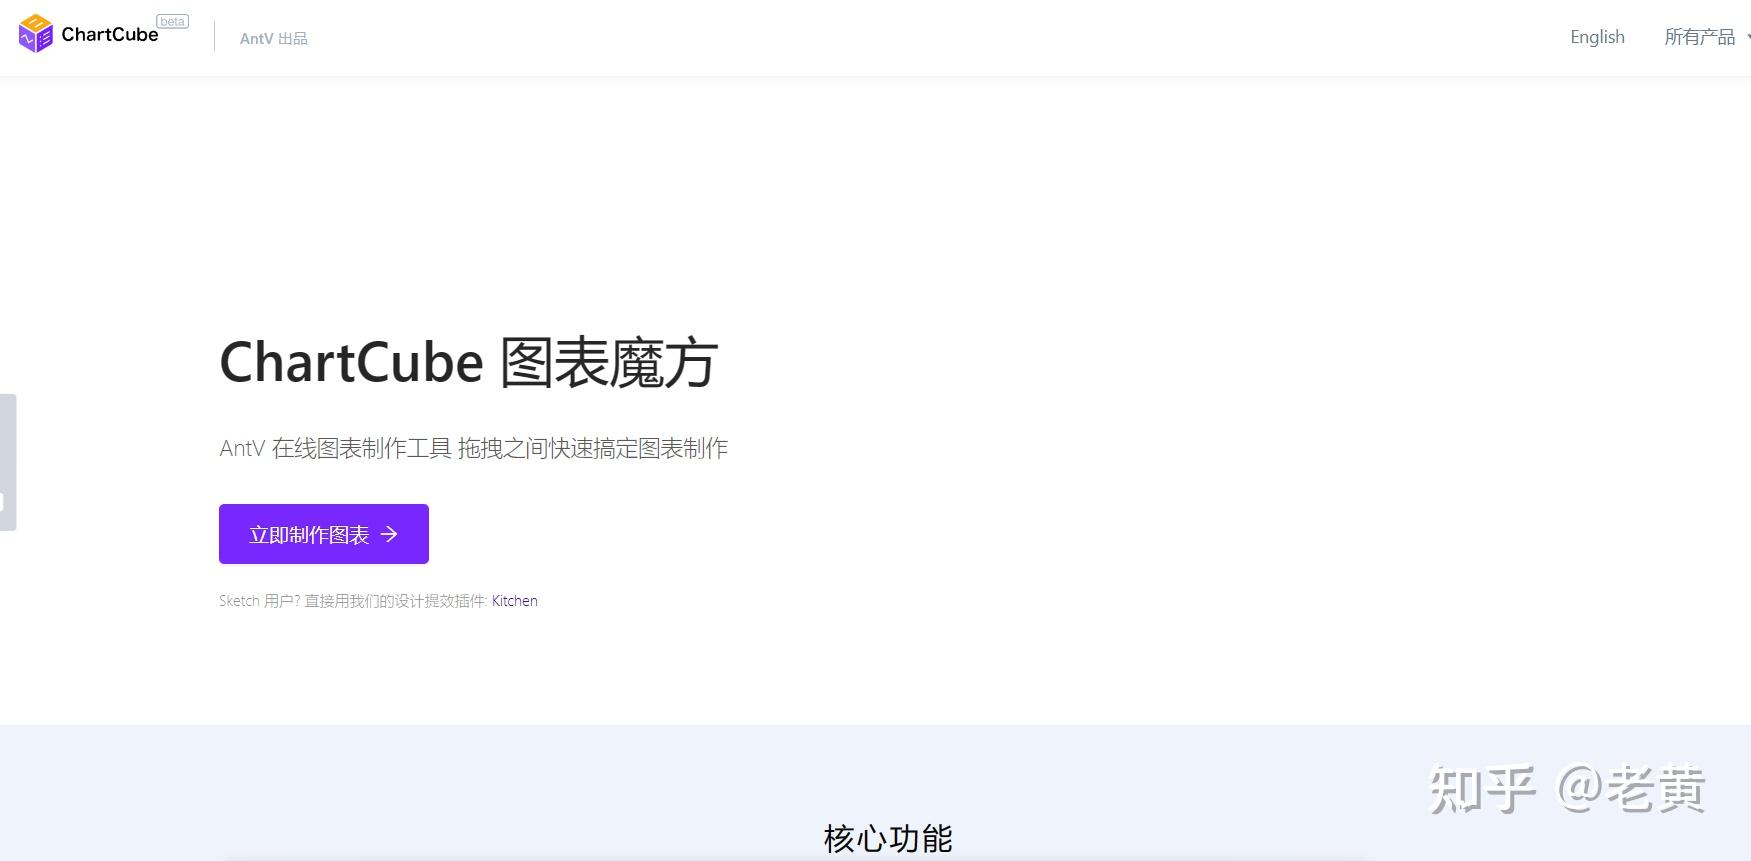This screenshot has width=1751, height=861.
Task: Click the Sketch 用户 hint text
Action: [x=353, y=601]
